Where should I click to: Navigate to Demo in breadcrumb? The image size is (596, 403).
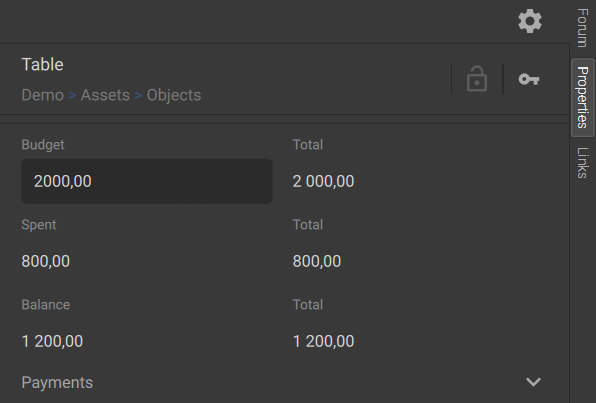(43, 95)
